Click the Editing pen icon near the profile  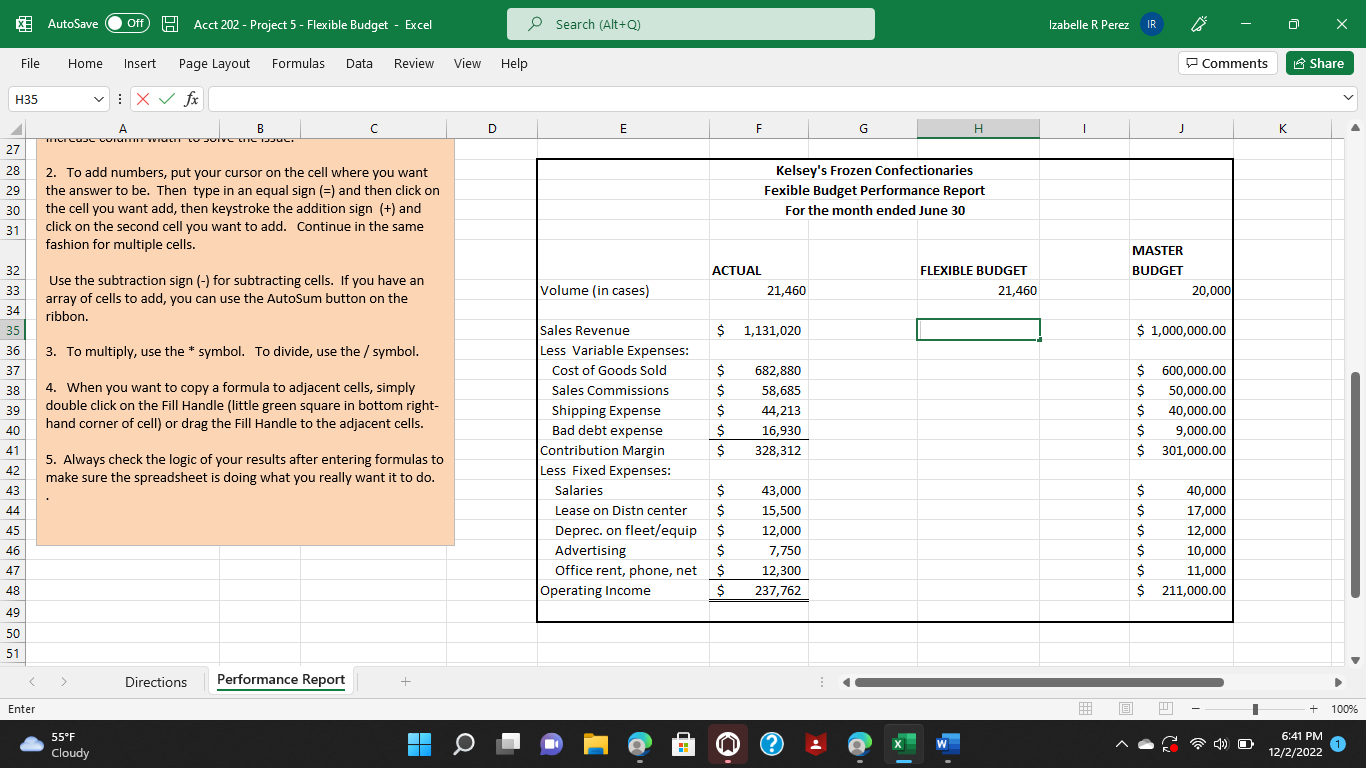[x=1200, y=24]
